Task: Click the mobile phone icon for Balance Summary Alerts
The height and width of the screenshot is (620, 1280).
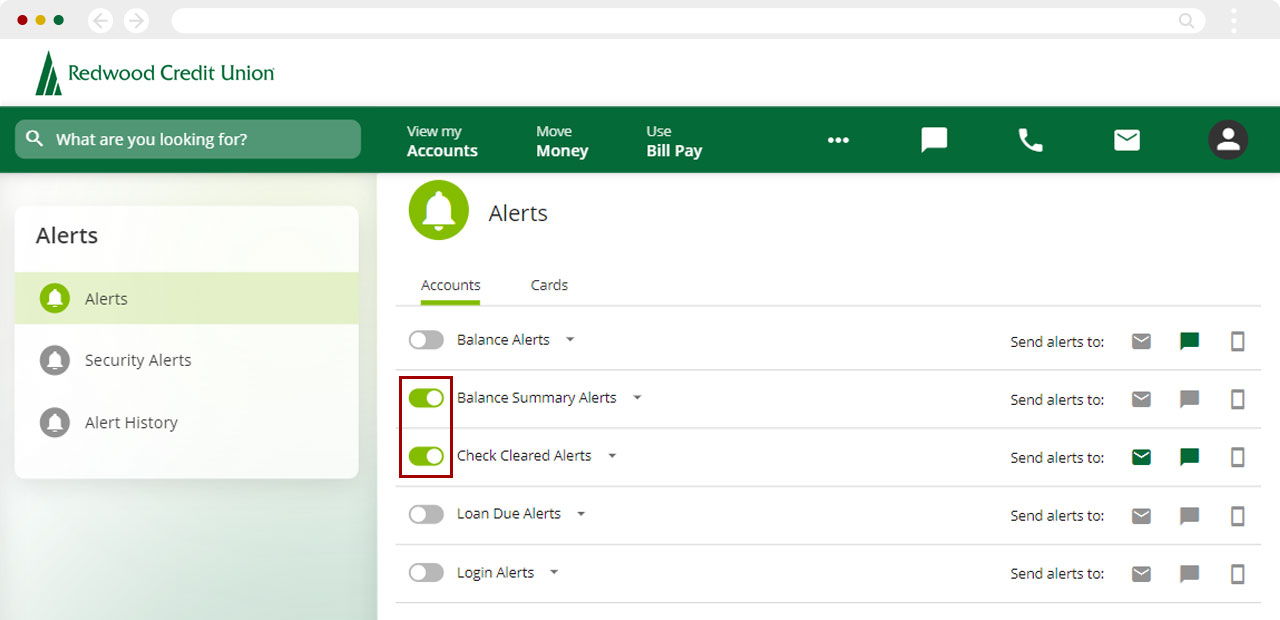Action: click(1237, 400)
